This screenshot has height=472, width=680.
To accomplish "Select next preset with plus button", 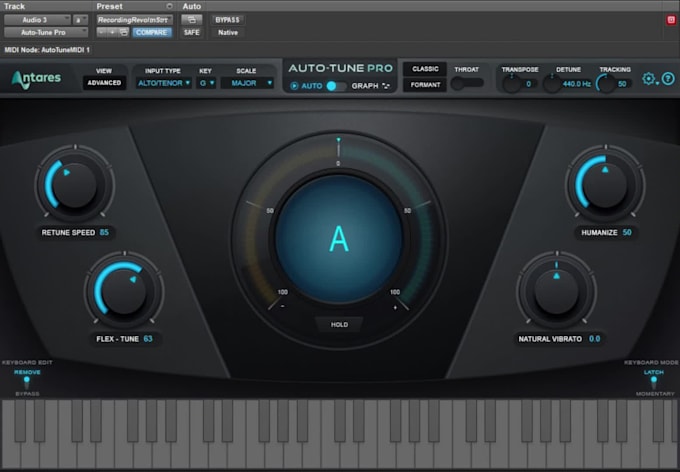I will click(x=112, y=33).
